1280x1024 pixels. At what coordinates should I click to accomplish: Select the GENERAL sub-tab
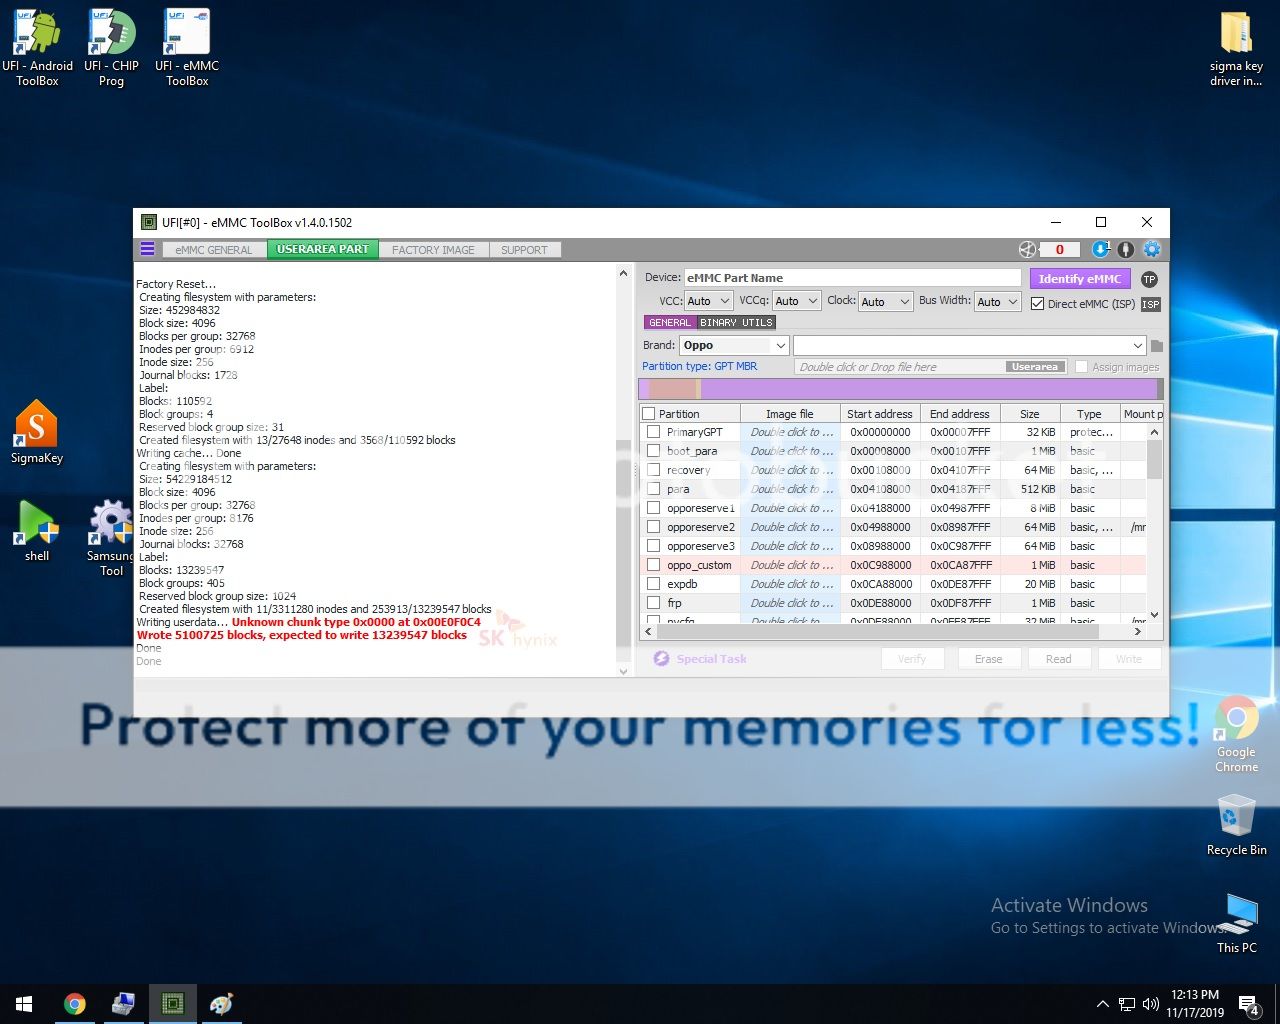tap(669, 323)
